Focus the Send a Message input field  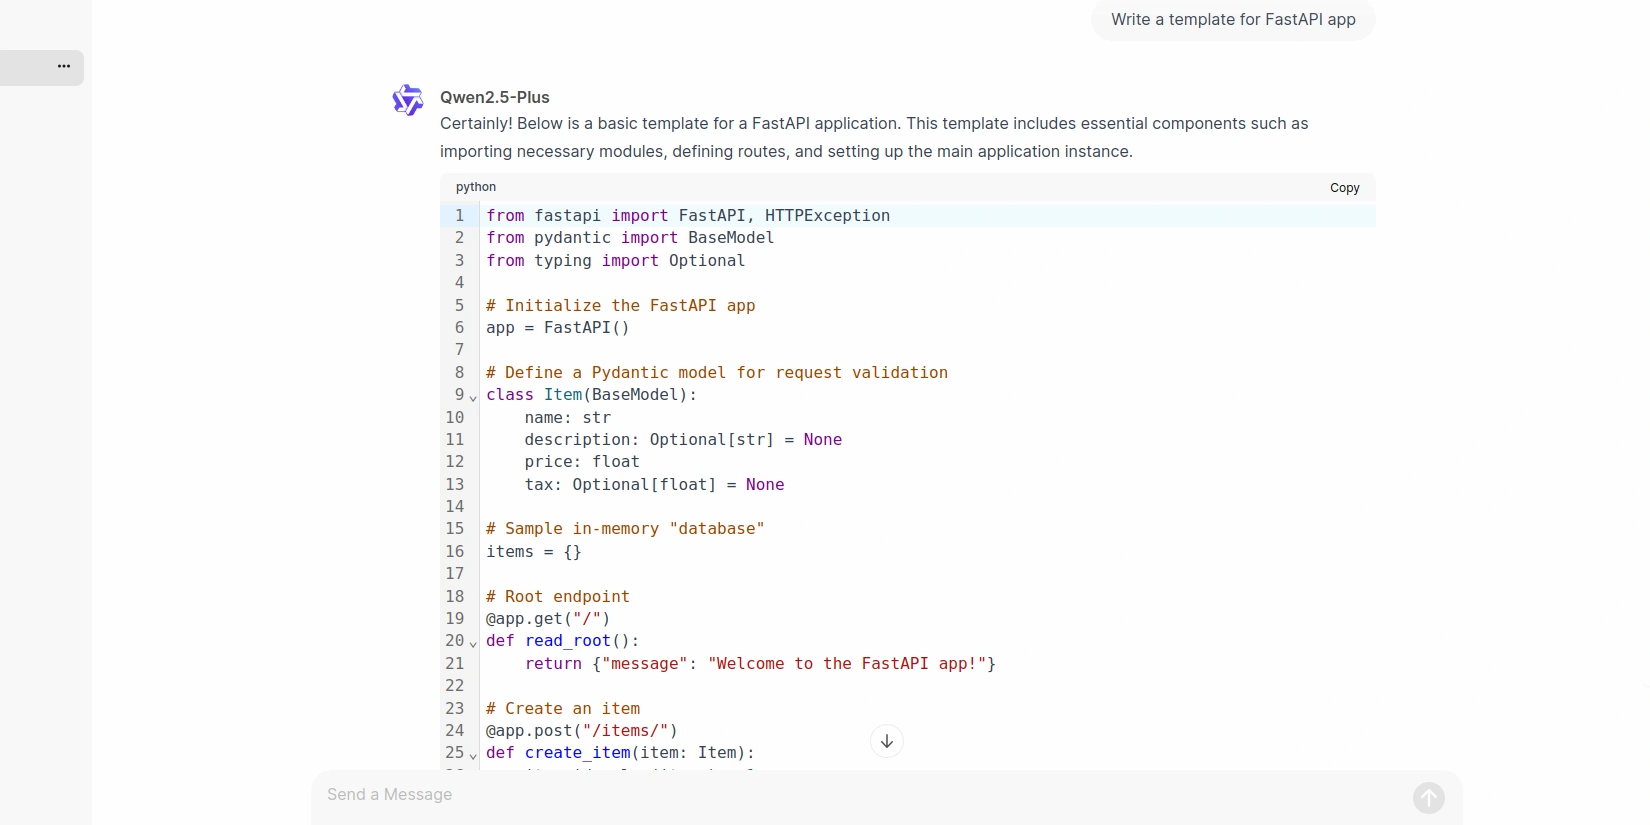(860, 795)
